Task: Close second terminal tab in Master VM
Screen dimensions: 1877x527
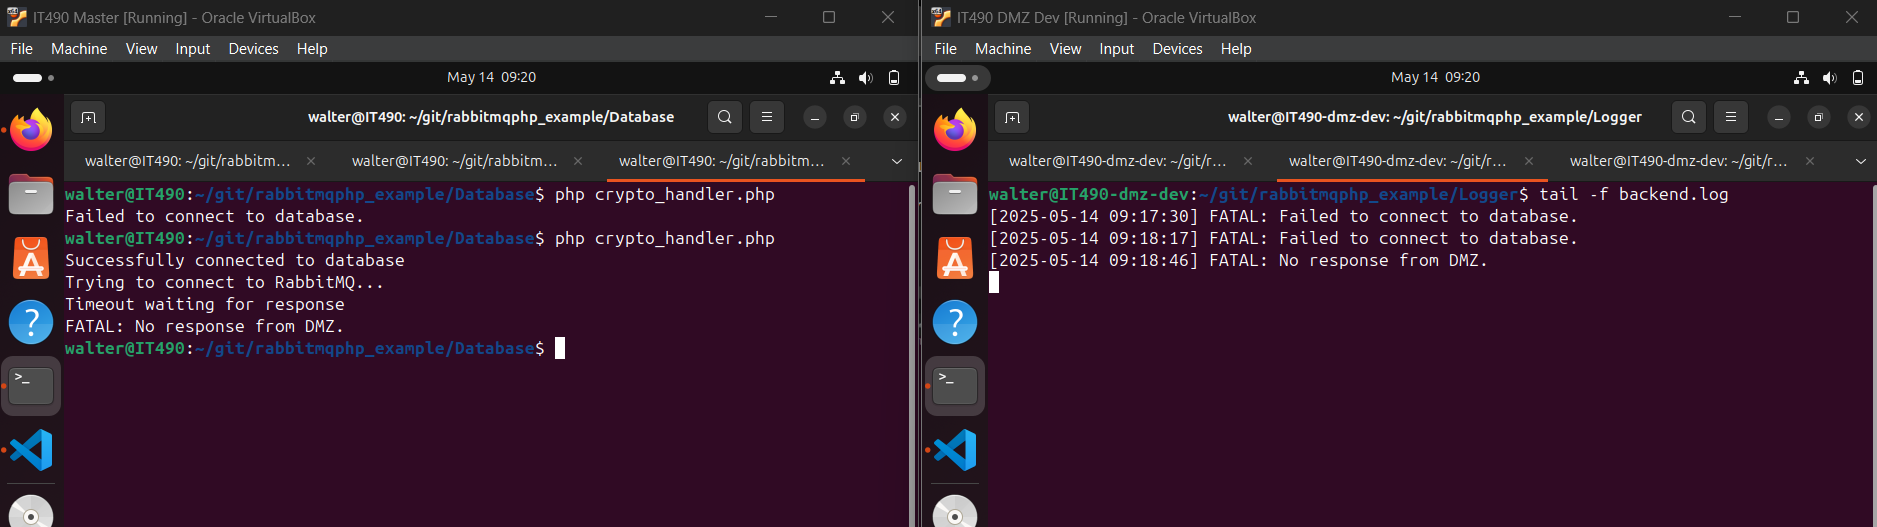Action: click(x=578, y=161)
